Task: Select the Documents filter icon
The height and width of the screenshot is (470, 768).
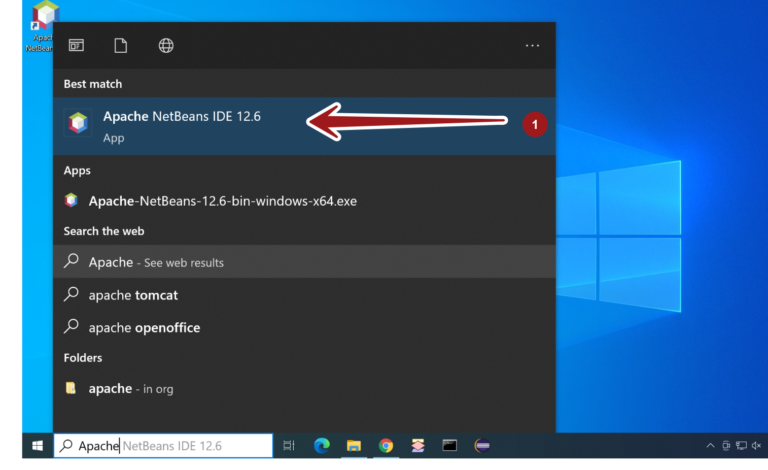Action: pyautogui.click(x=121, y=46)
